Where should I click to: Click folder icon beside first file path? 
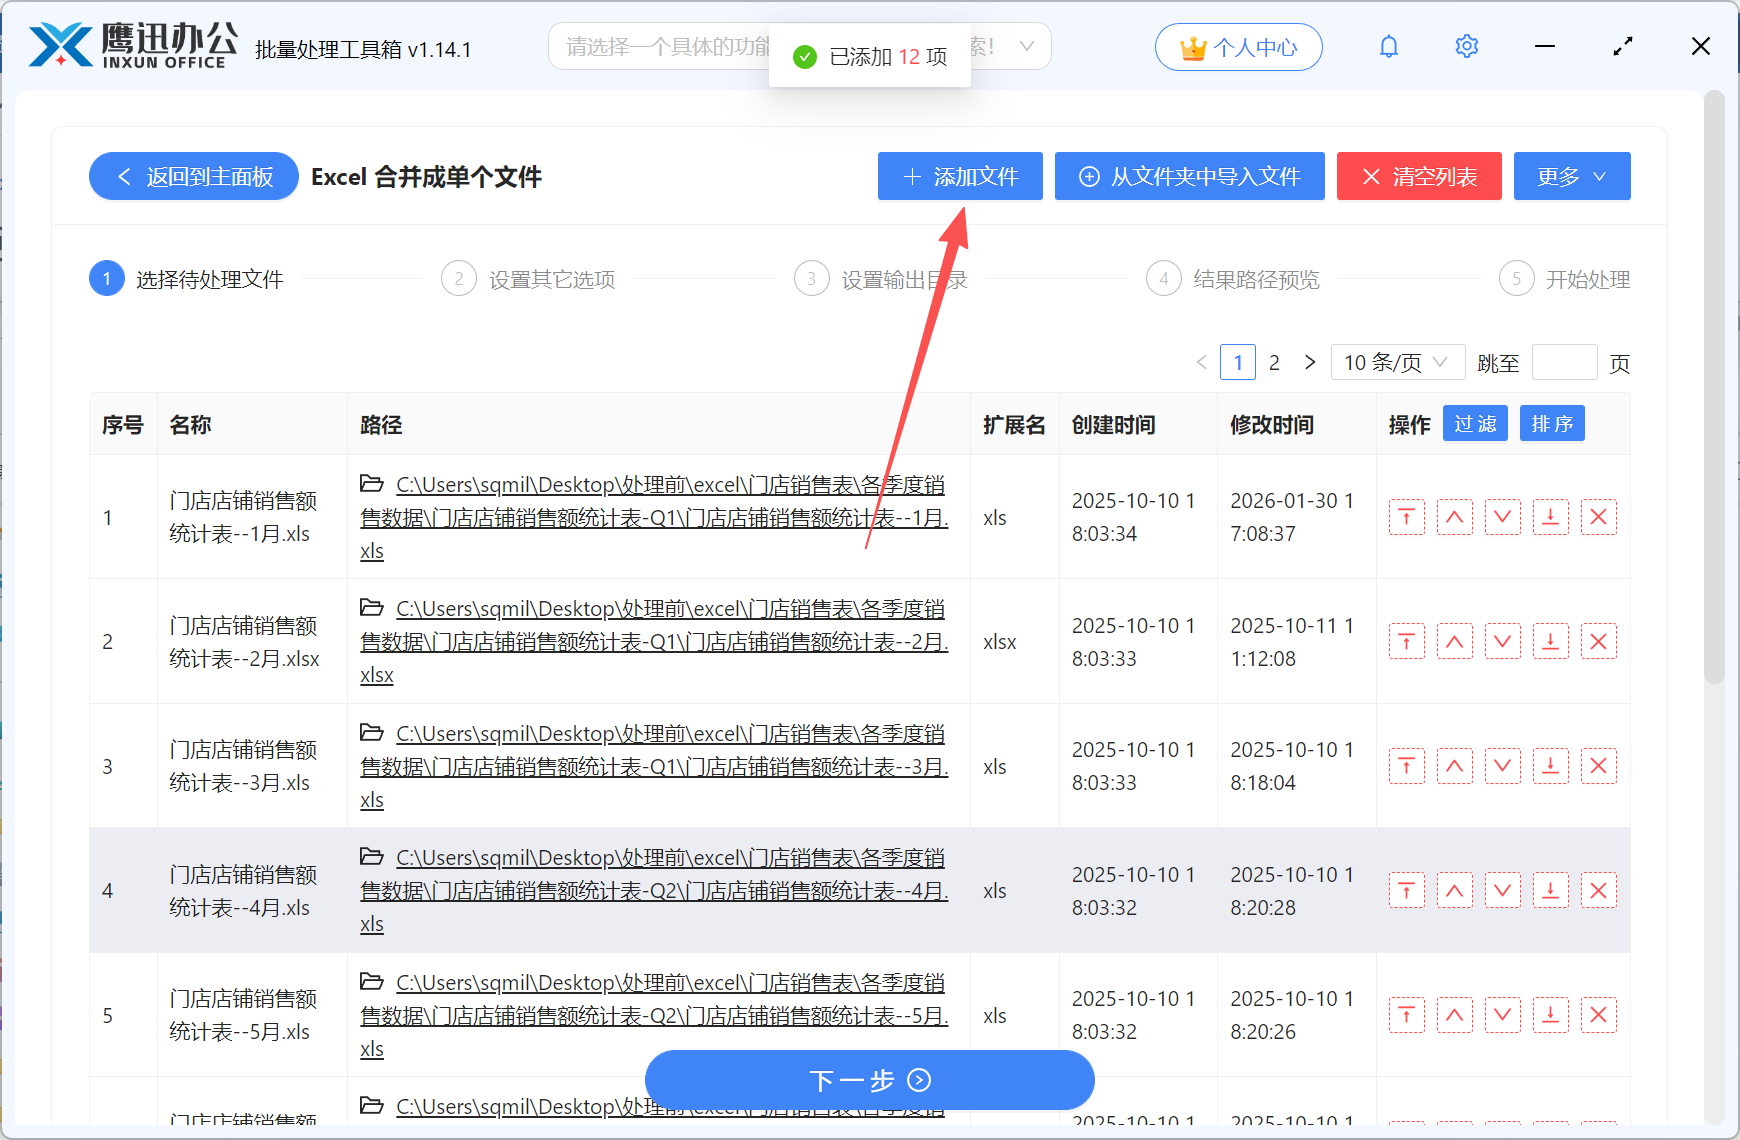pos(372,483)
